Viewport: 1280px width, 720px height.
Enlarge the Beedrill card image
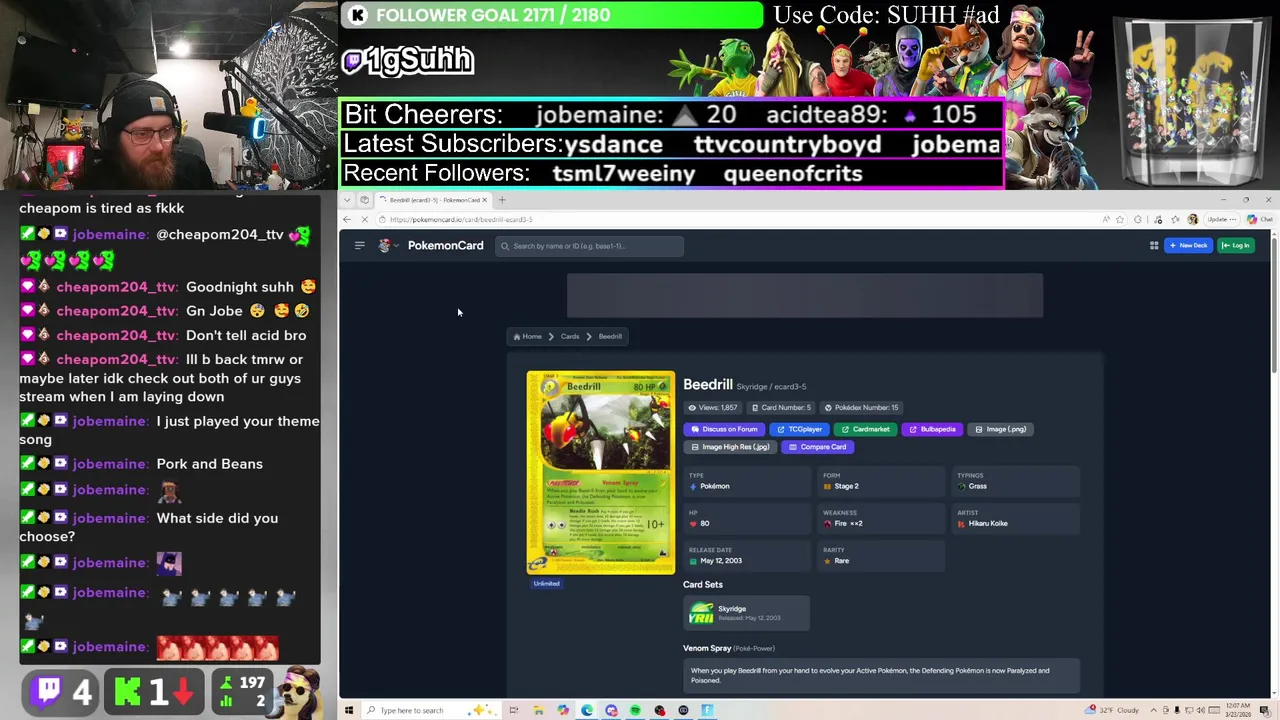[601, 472]
